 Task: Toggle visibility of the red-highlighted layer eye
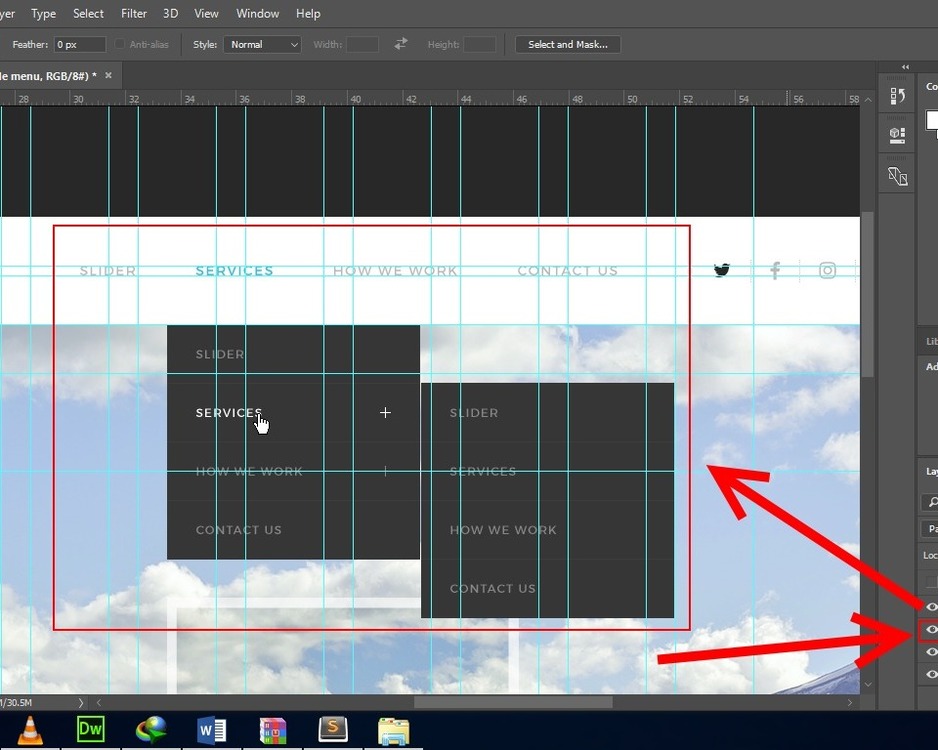tap(931, 630)
